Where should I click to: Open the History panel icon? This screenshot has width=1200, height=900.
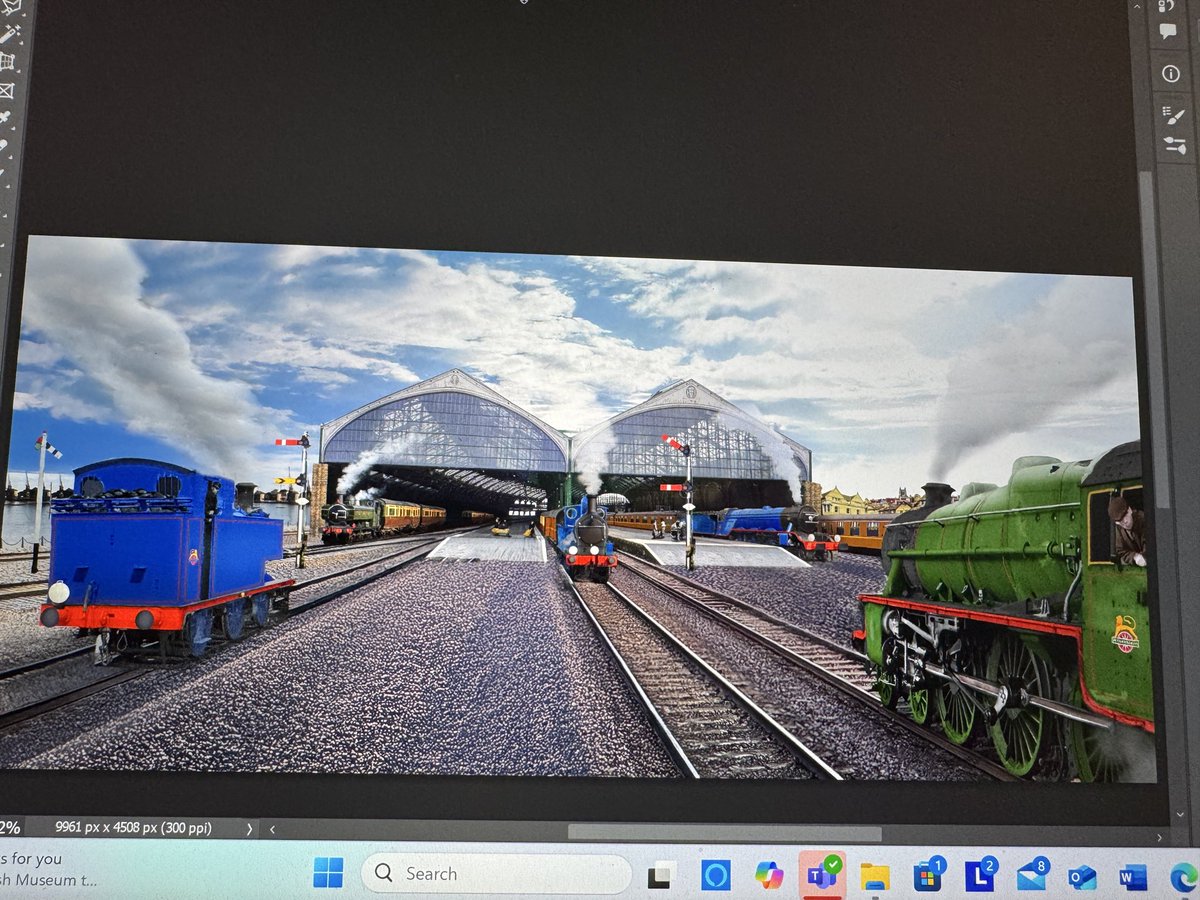[x=1165, y=4]
